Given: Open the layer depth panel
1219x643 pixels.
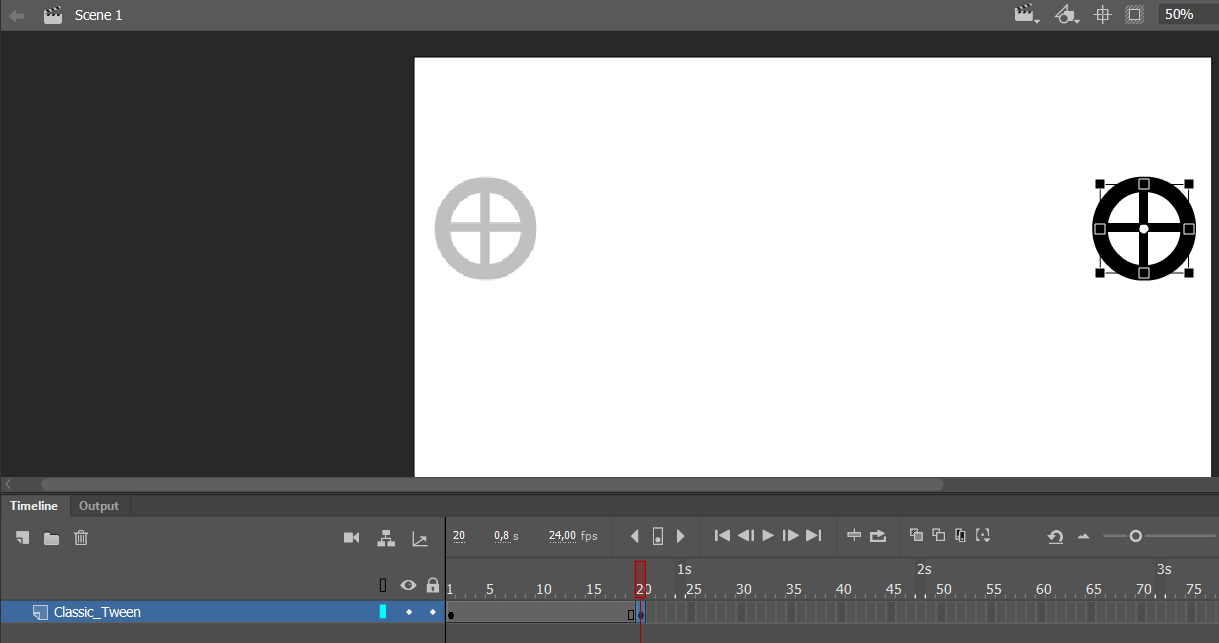Looking at the screenshot, I should coord(420,539).
